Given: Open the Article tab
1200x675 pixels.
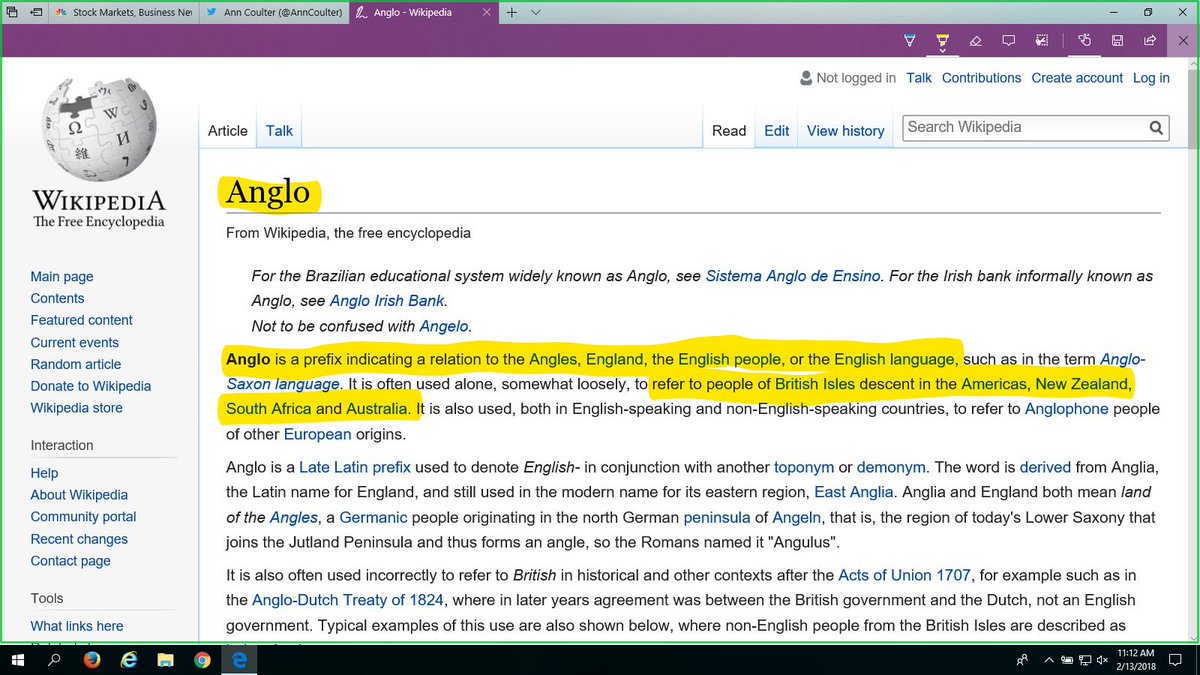Looking at the screenshot, I should tap(228, 131).
